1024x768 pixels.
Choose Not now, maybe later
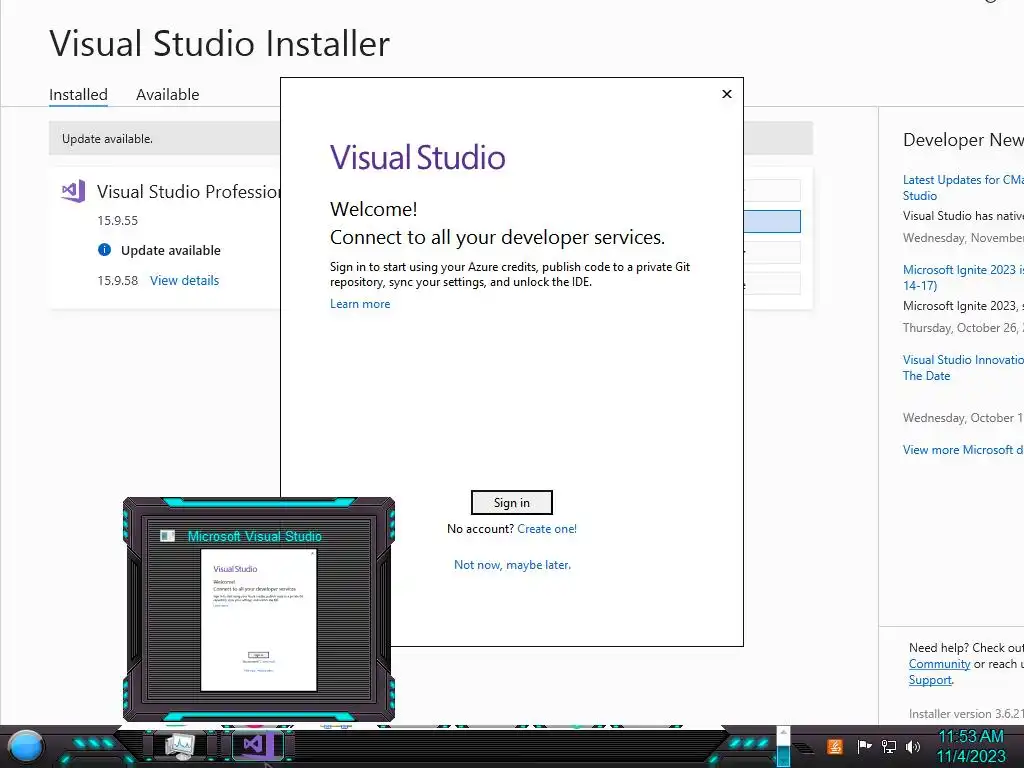pos(512,565)
